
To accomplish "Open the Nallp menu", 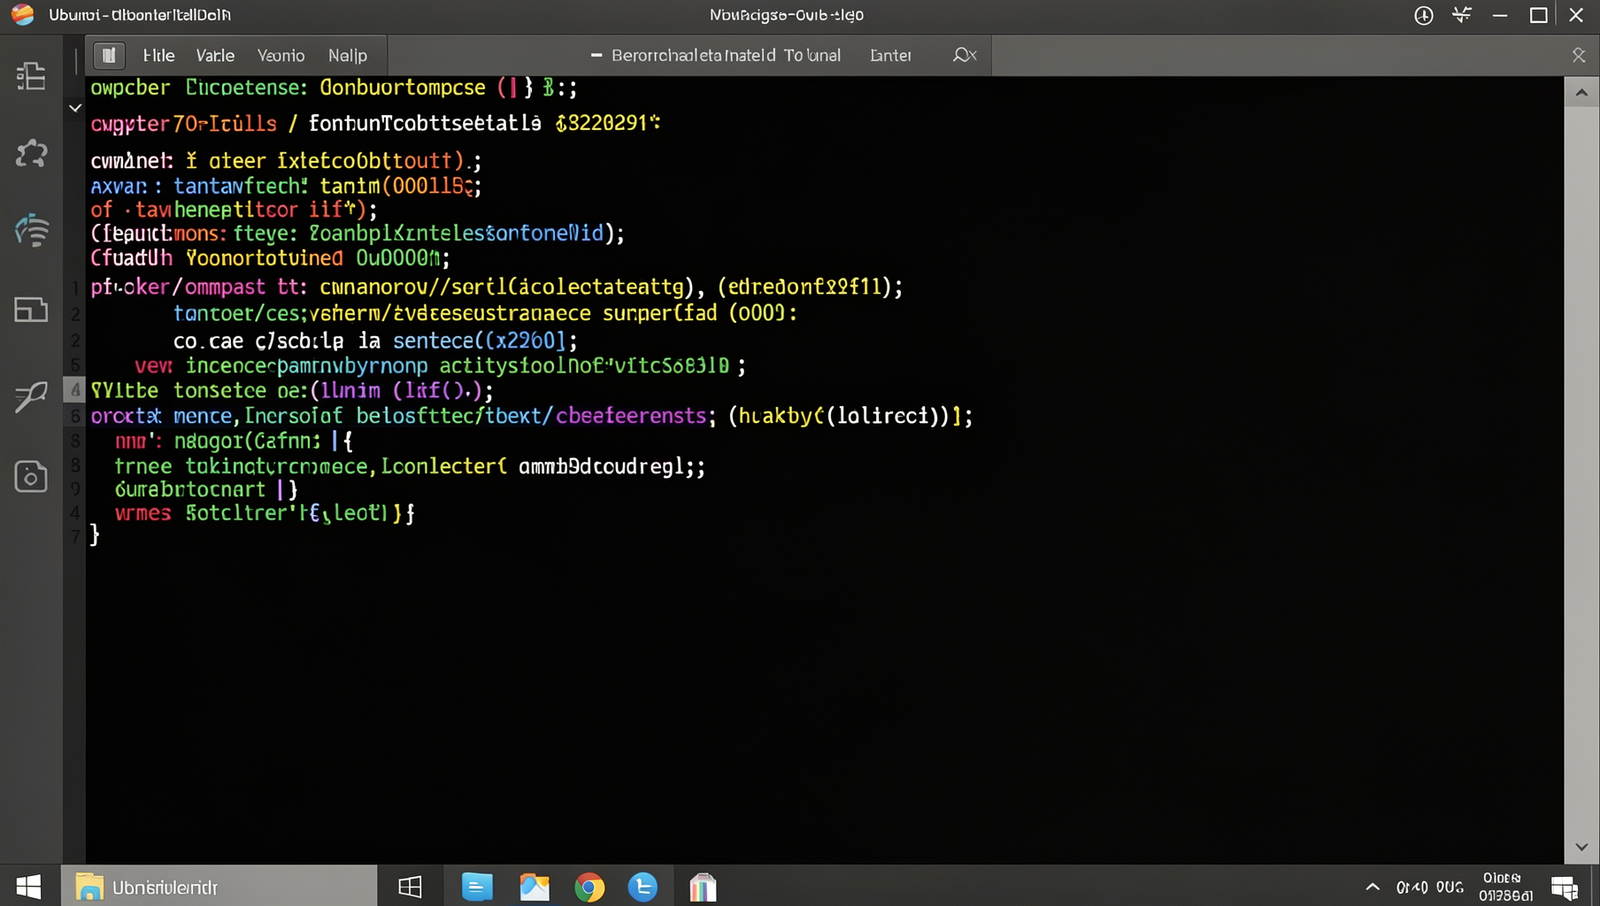I will (348, 56).
